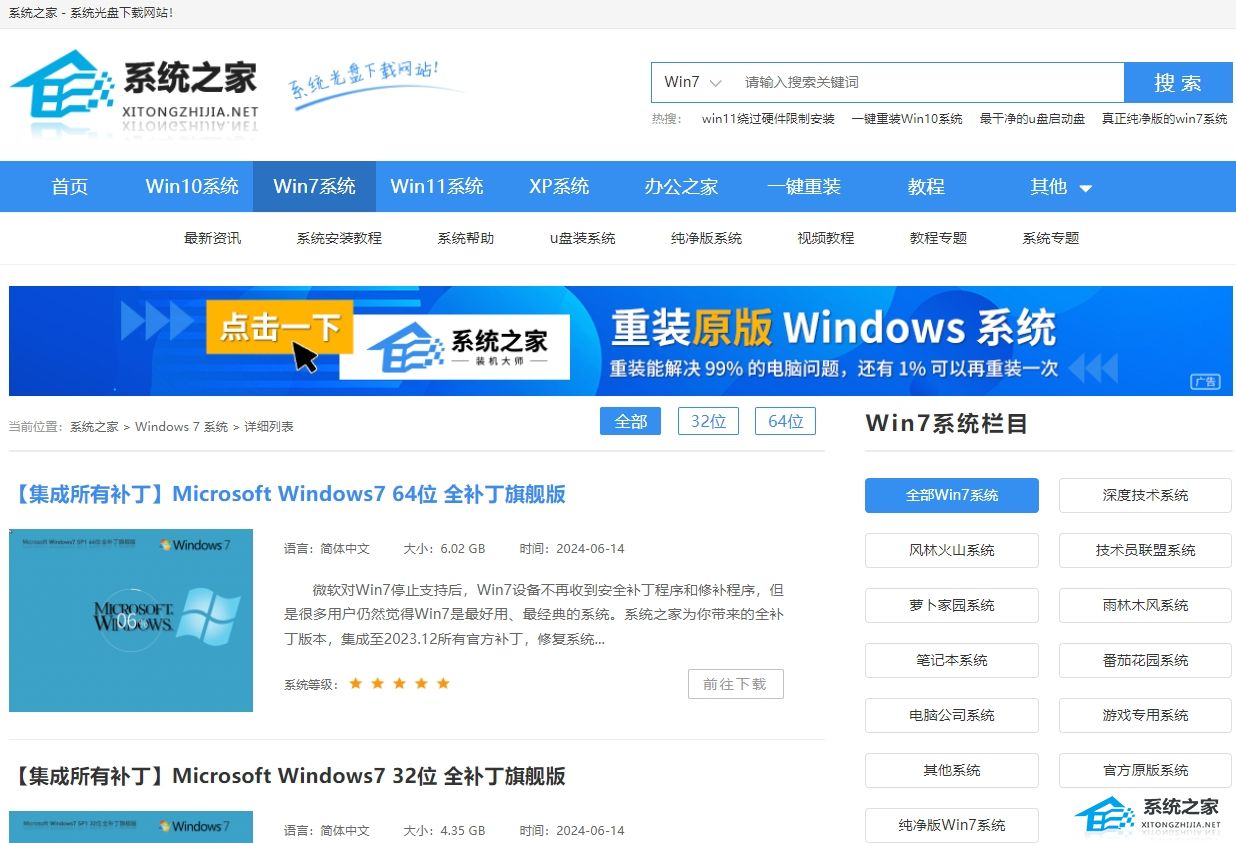1236x843 pixels.
Task: Click breadcrumb link 系统之家
Action: click(x=94, y=426)
